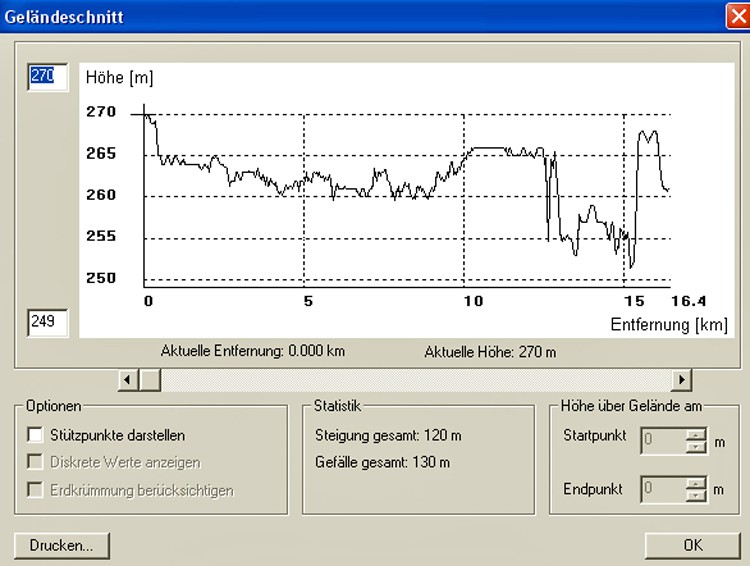750x566 pixels.
Task: Toggle the Diskrete Werte anzeigen checkbox
Action: (x=36, y=462)
